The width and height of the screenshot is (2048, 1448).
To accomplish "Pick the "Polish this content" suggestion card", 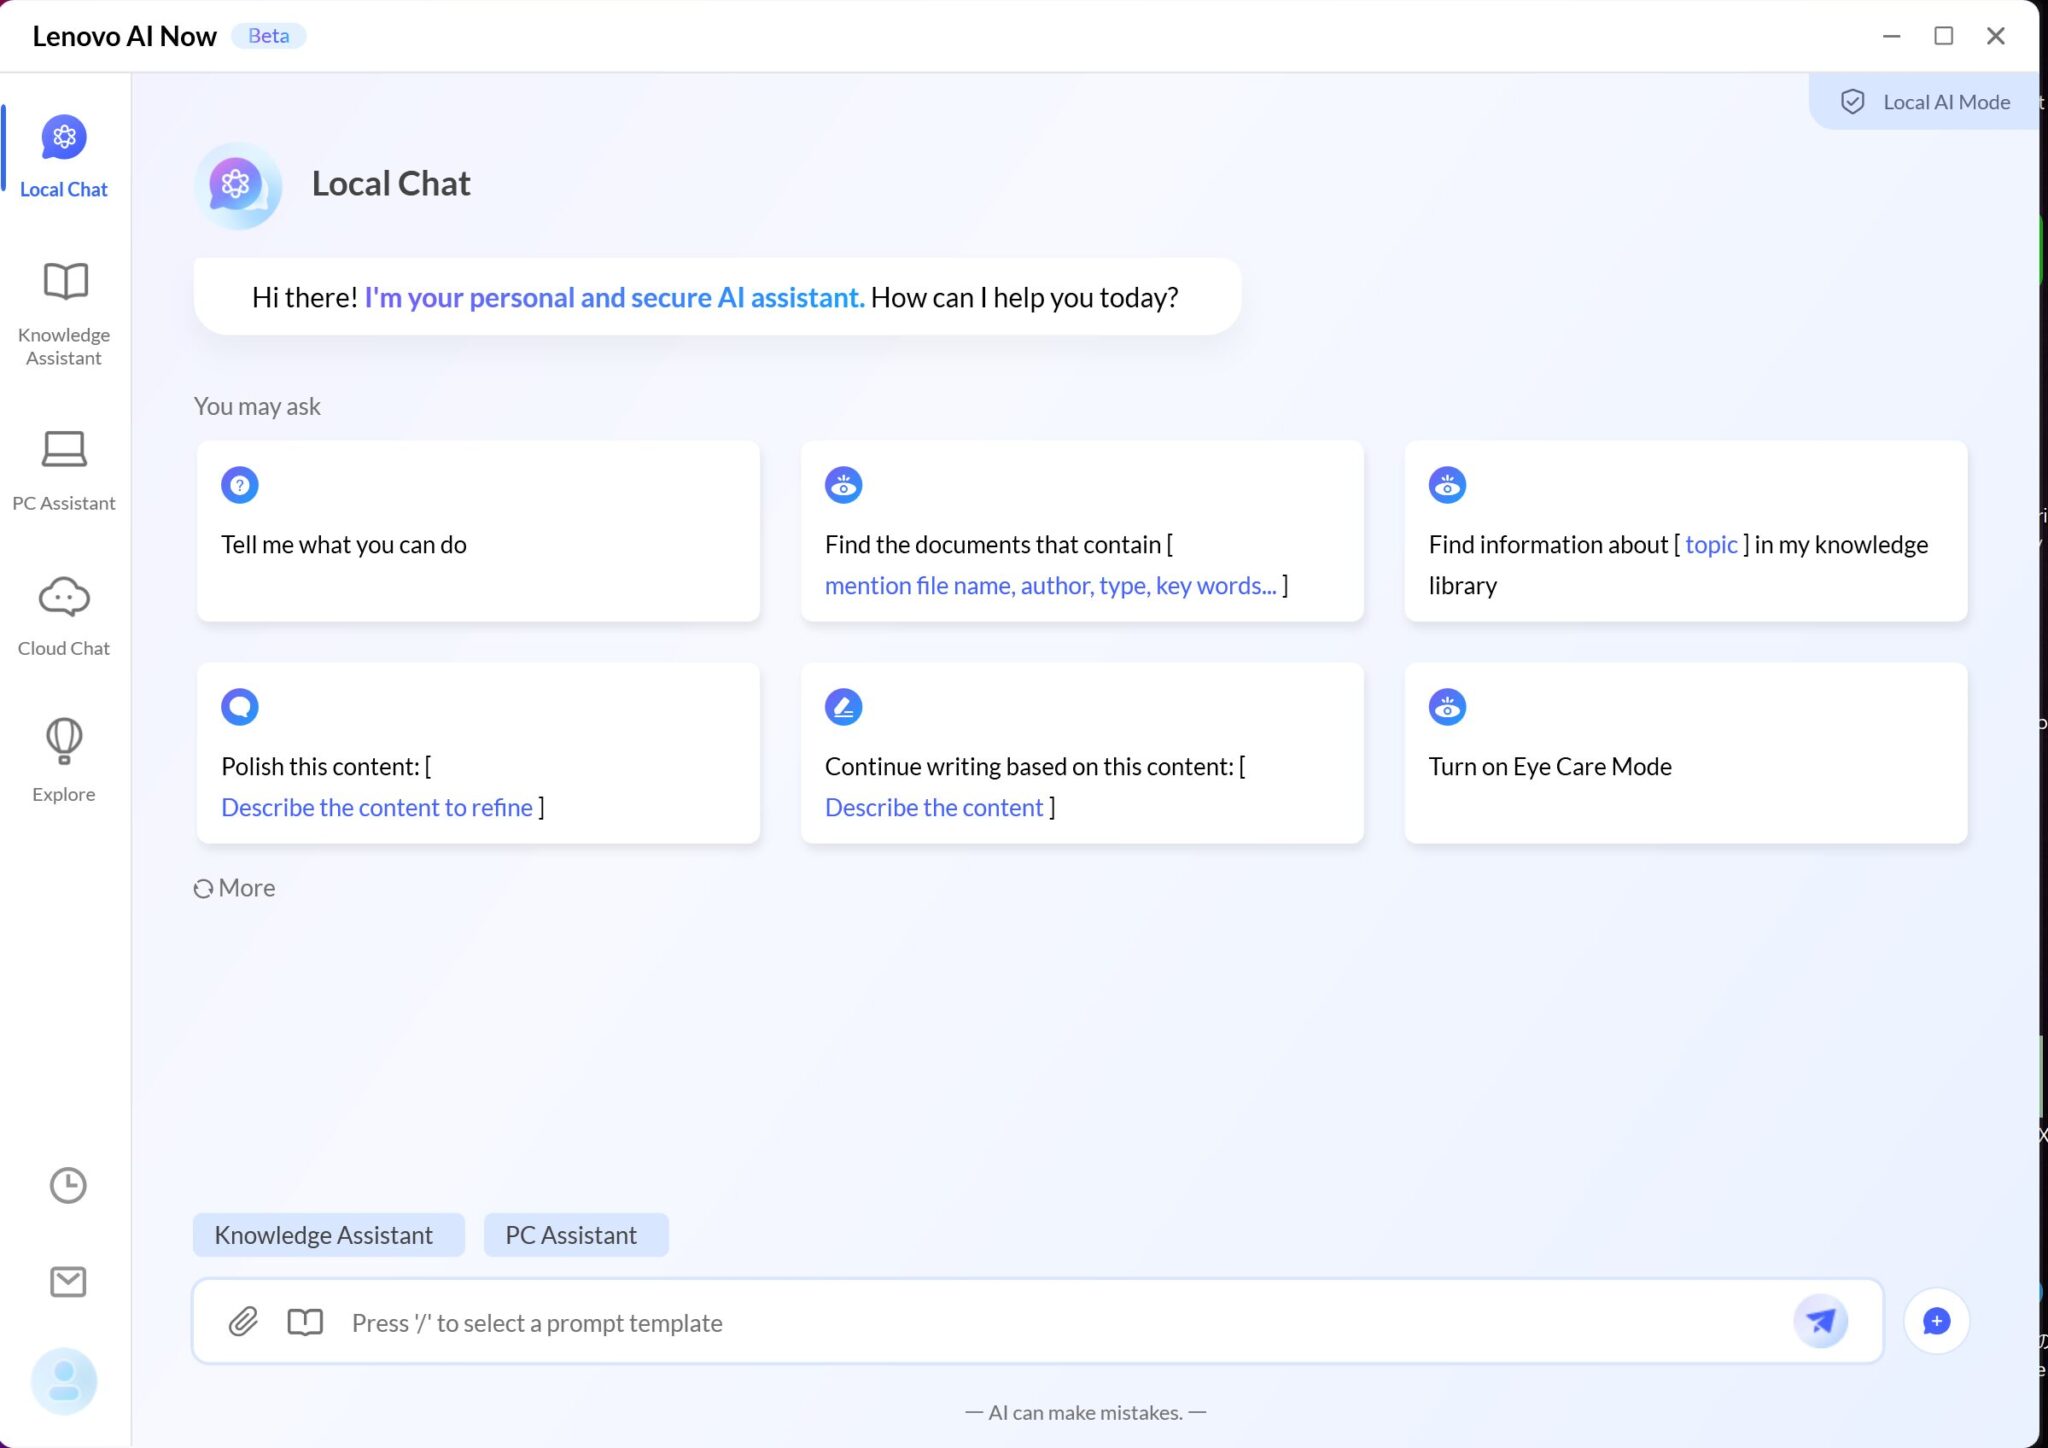I will click(x=478, y=753).
